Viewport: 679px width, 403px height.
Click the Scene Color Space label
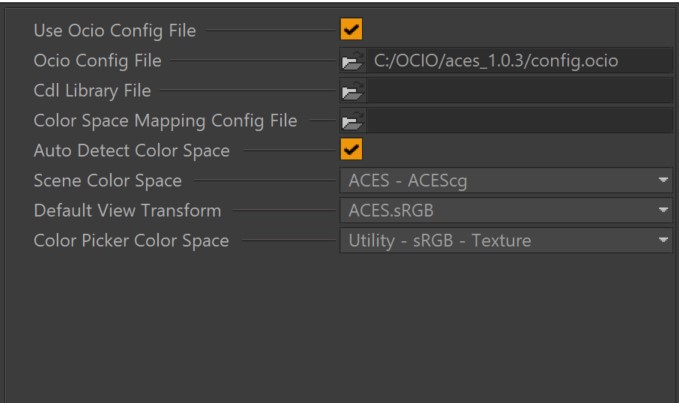point(108,181)
